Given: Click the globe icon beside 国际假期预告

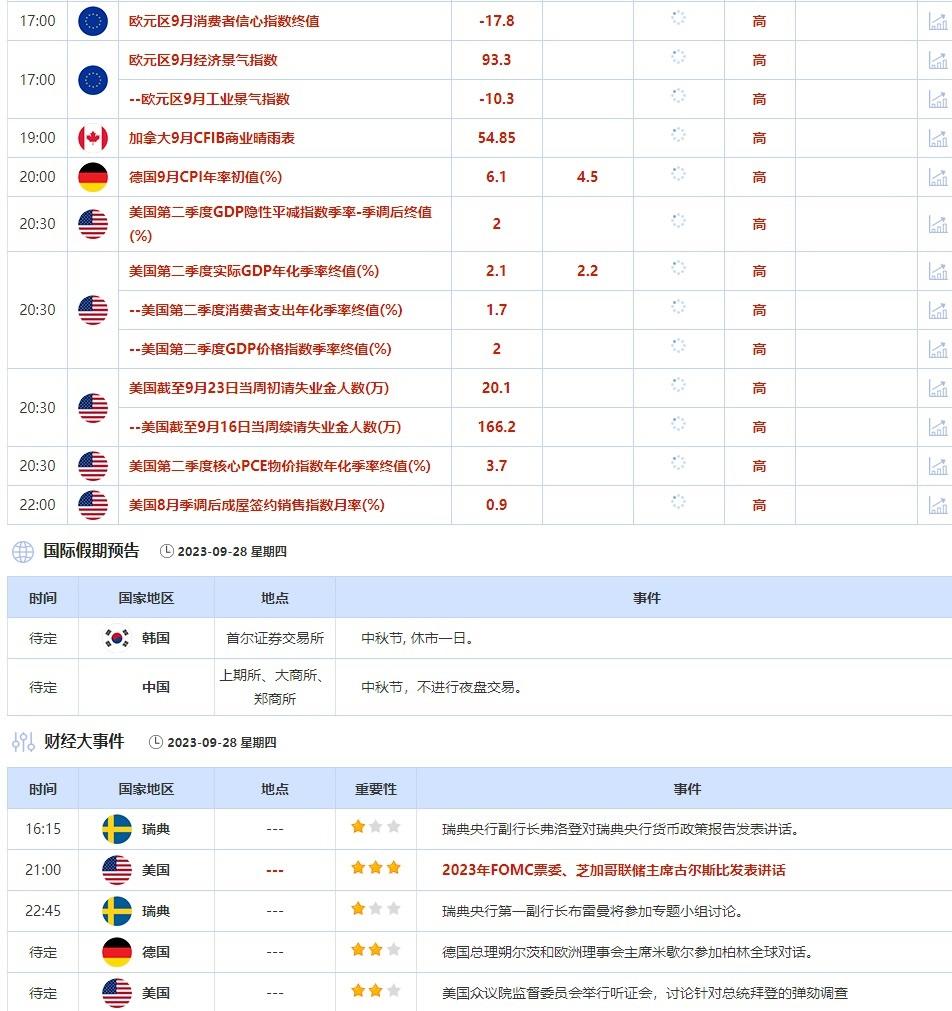Looking at the screenshot, I should point(23,552).
